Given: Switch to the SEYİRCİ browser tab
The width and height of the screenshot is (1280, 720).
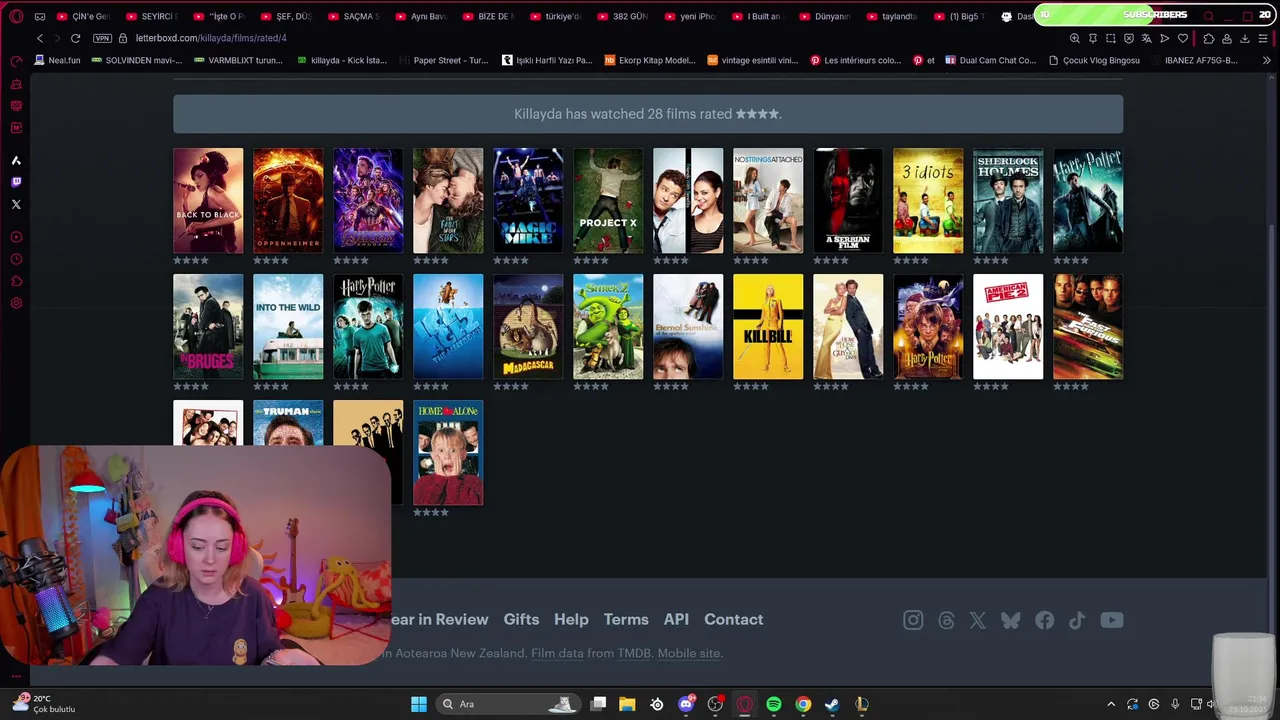Looking at the screenshot, I should 150,16.
